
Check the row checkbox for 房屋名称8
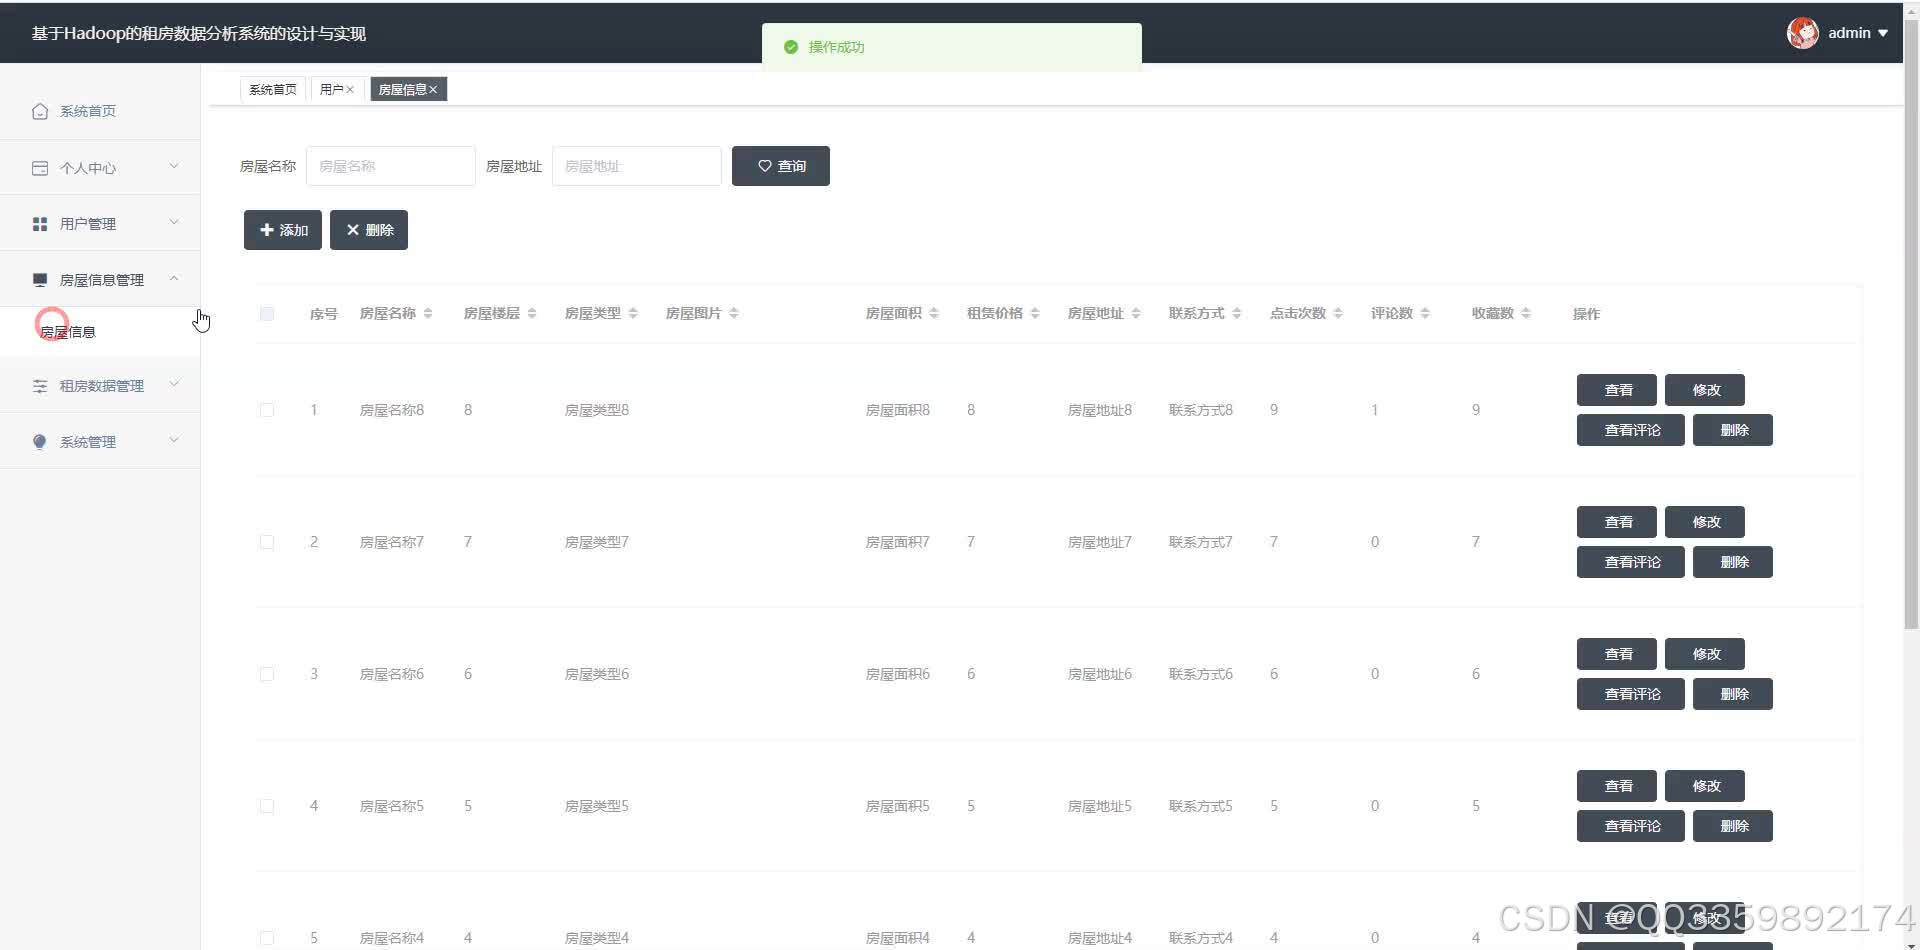(267, 410)
